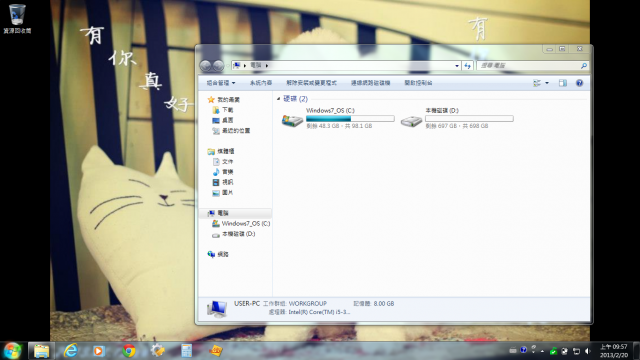Select Downloads (下載) in navigation pane
This screenshot has width=640, height=360.
(223, 110)
